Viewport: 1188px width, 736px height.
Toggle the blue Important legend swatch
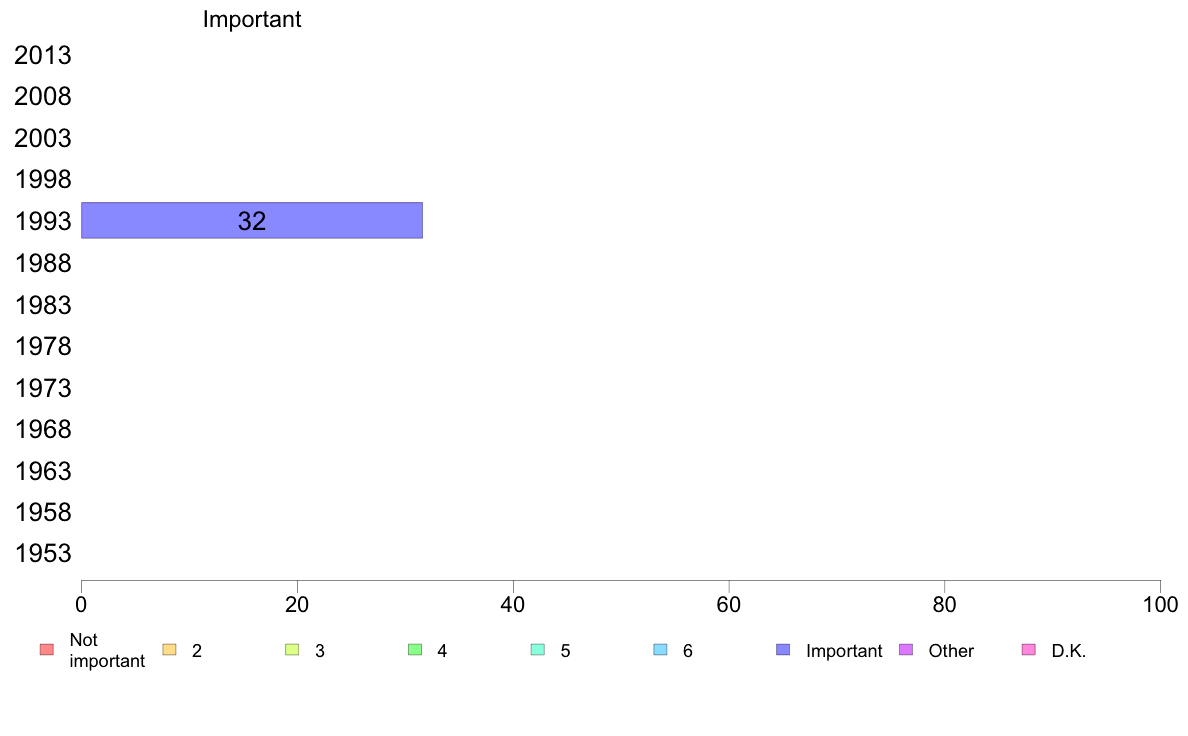click(x=783, y=650)
